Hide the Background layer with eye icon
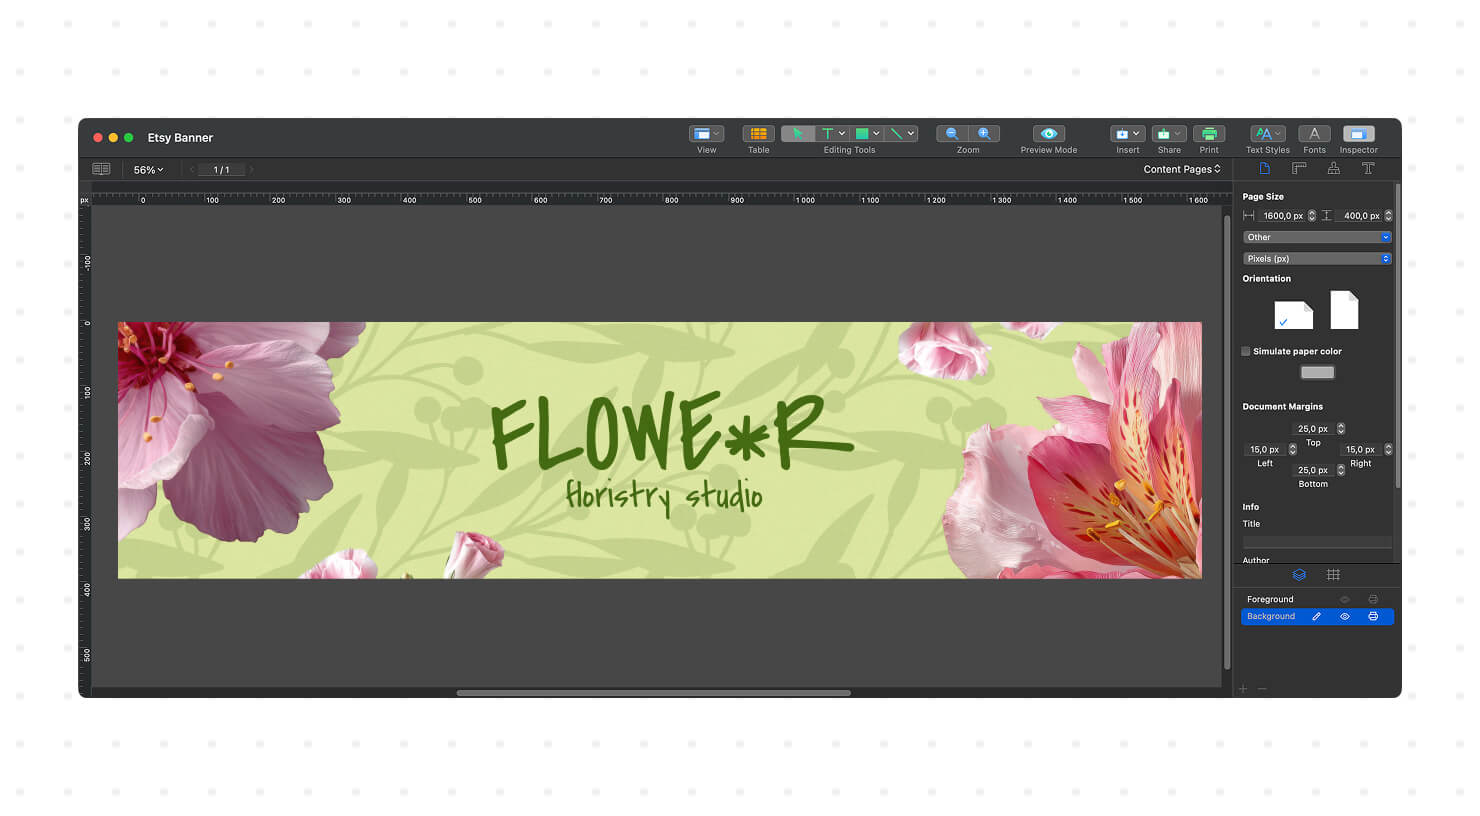This screenshot has width=1480, height=816. (x=1345, y=616)
